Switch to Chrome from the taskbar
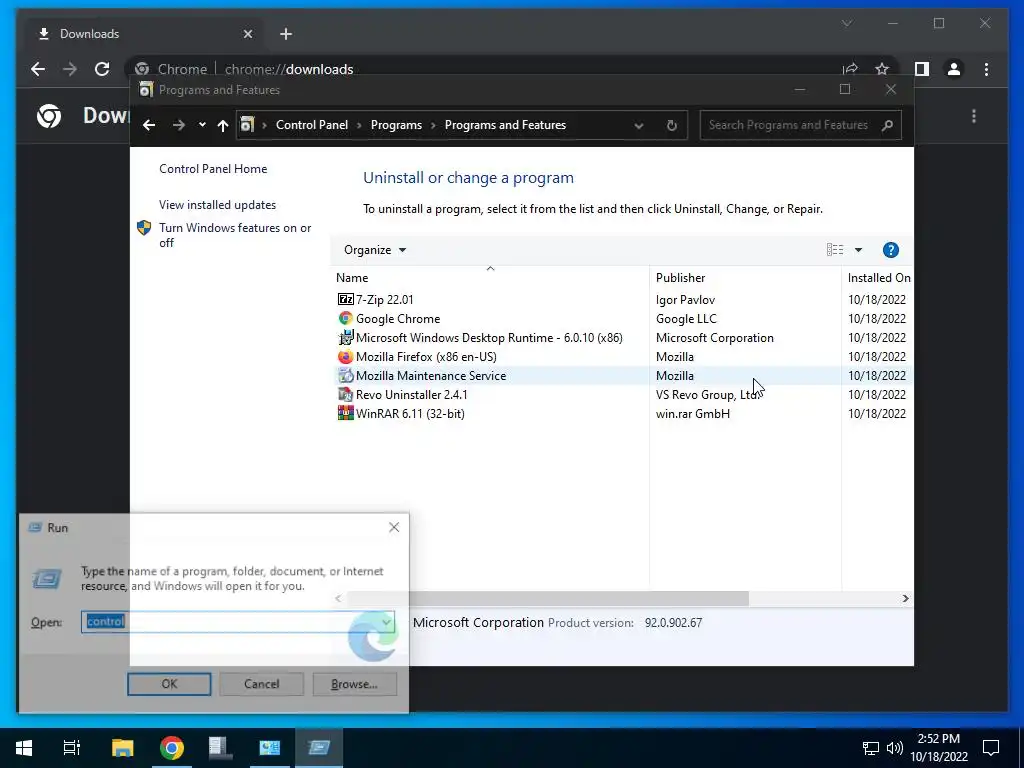The image size is (1024, 768). 172,748
